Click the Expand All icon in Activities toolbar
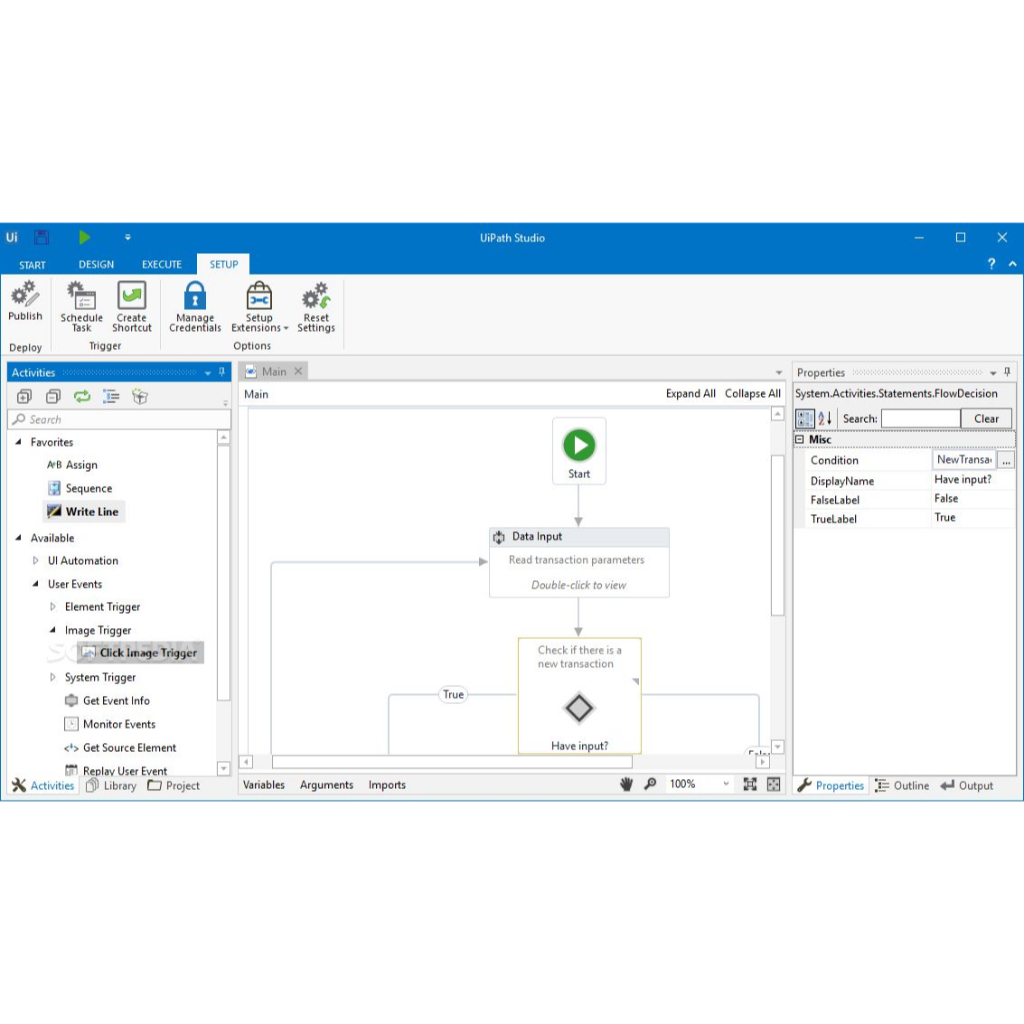This screenshot has height=1024, width=1024. pyautogui.click(x=24, y=396)
